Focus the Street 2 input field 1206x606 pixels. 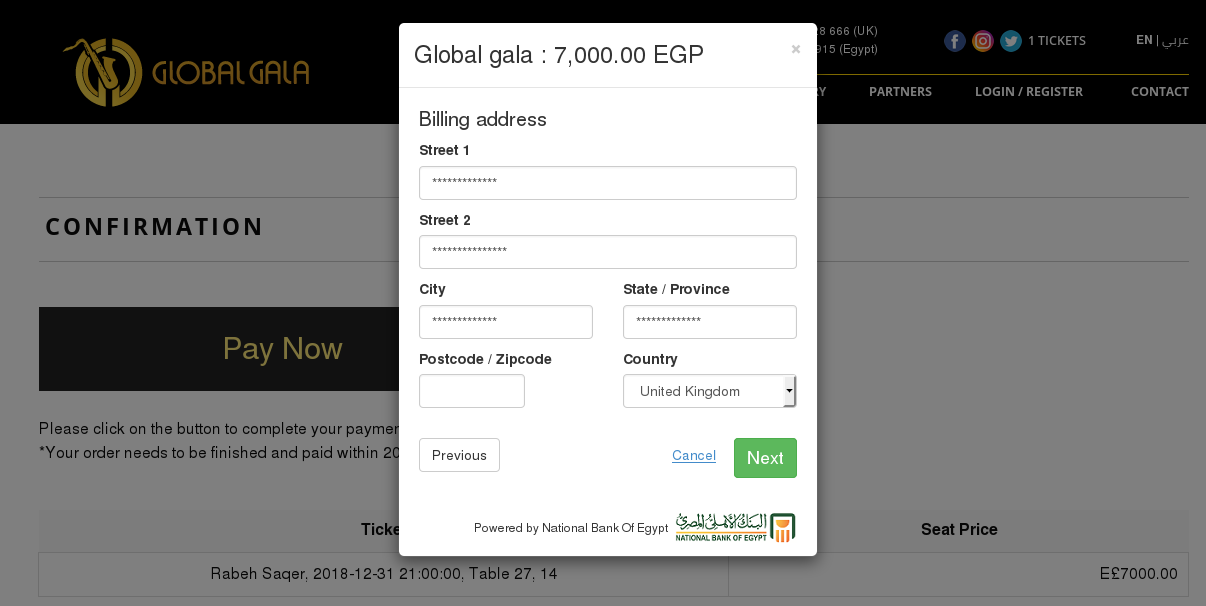(608, 252)
